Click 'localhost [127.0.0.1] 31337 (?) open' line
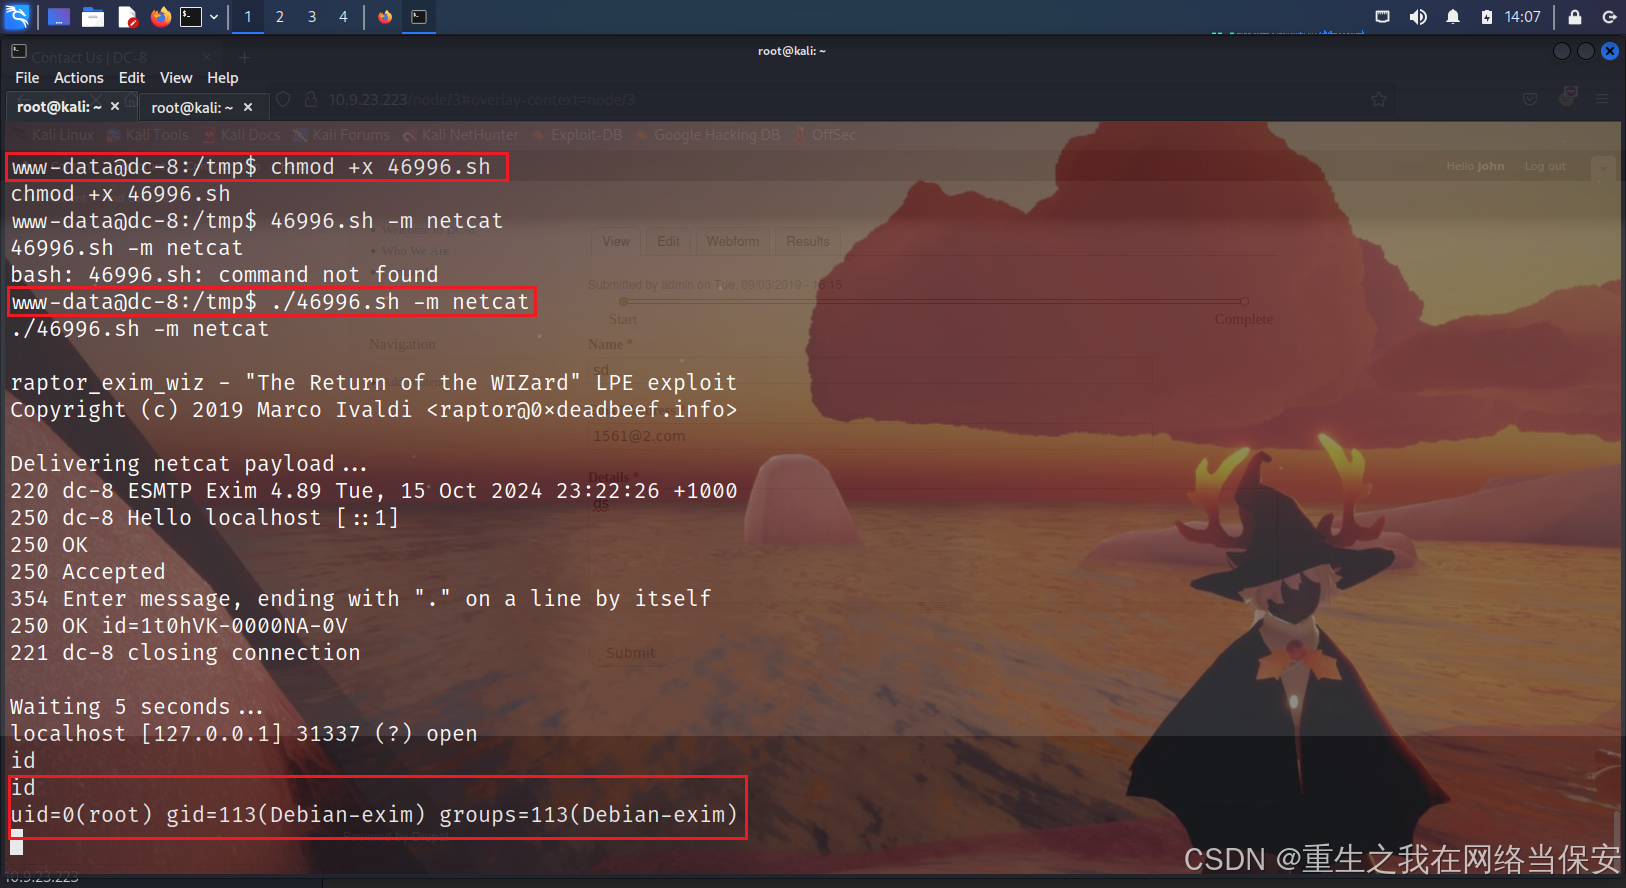Image resolution: width=1626 pixels, height=888 pixels. pyautogui.click(x=244, y=733)
